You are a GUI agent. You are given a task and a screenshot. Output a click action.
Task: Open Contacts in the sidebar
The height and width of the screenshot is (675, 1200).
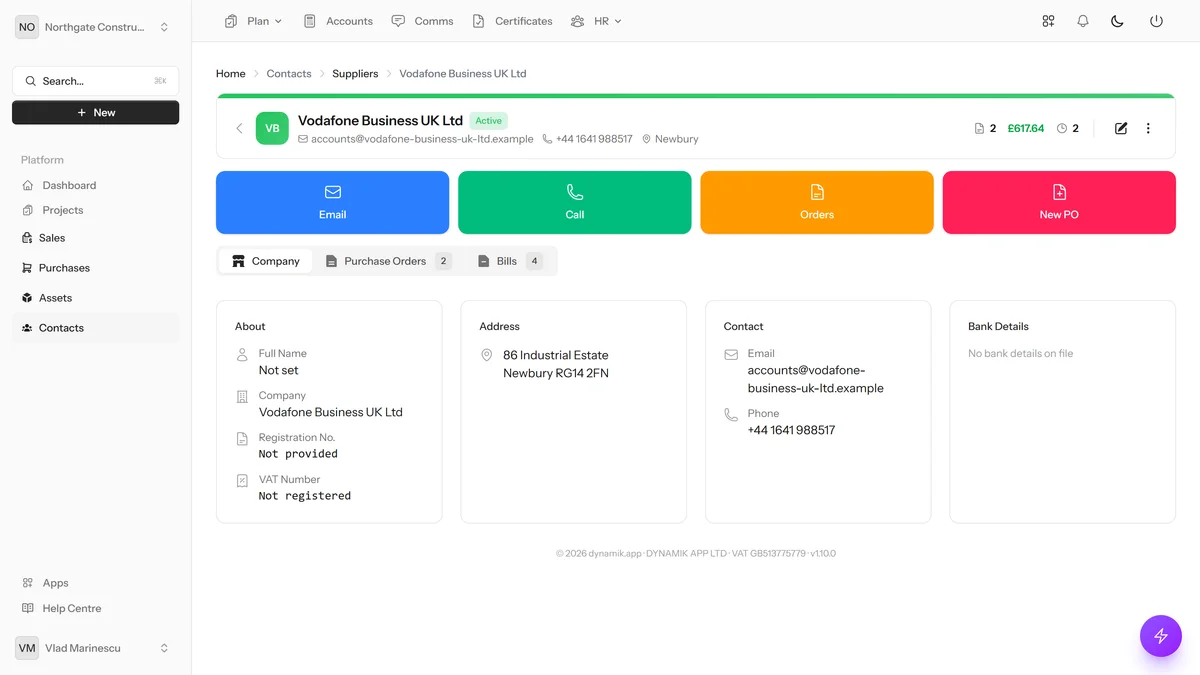[x=96, y=328]
